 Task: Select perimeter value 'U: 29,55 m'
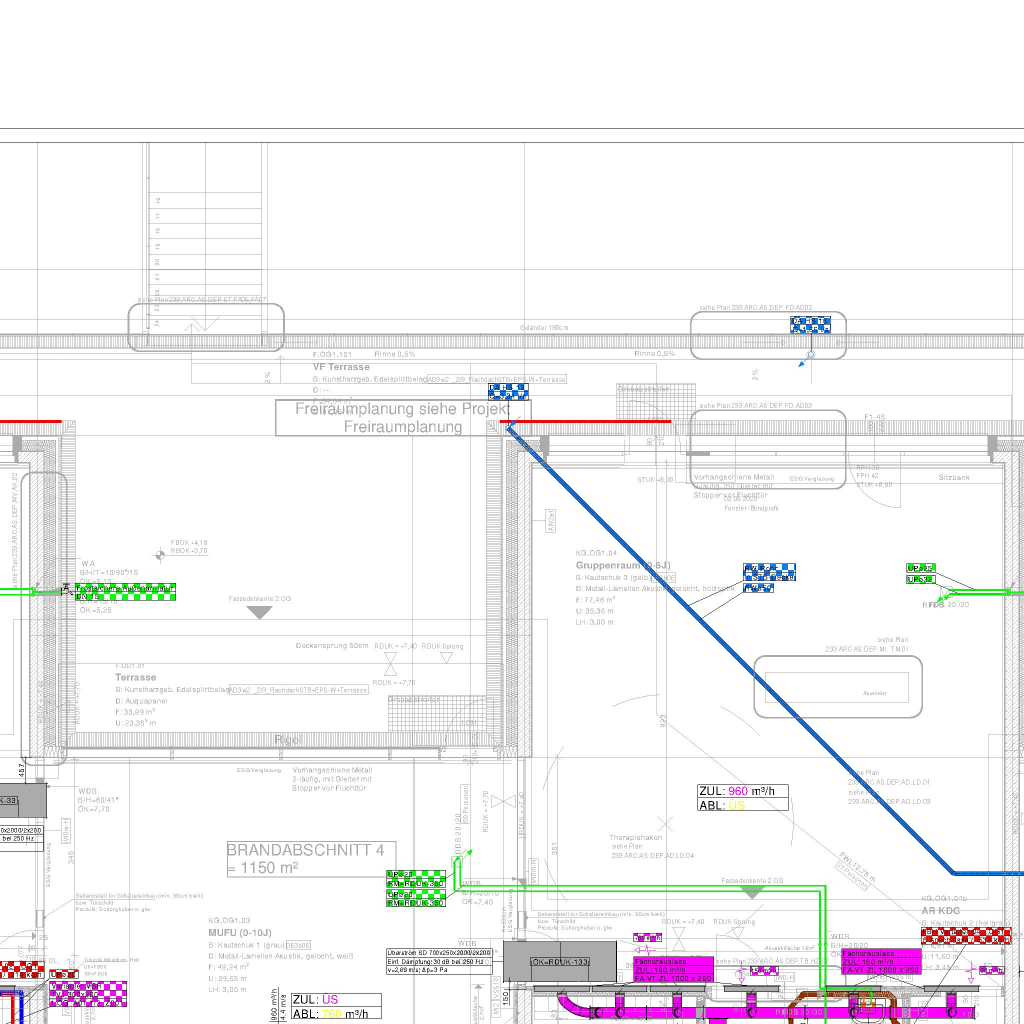pyautogui.click(x=227, y=978)
